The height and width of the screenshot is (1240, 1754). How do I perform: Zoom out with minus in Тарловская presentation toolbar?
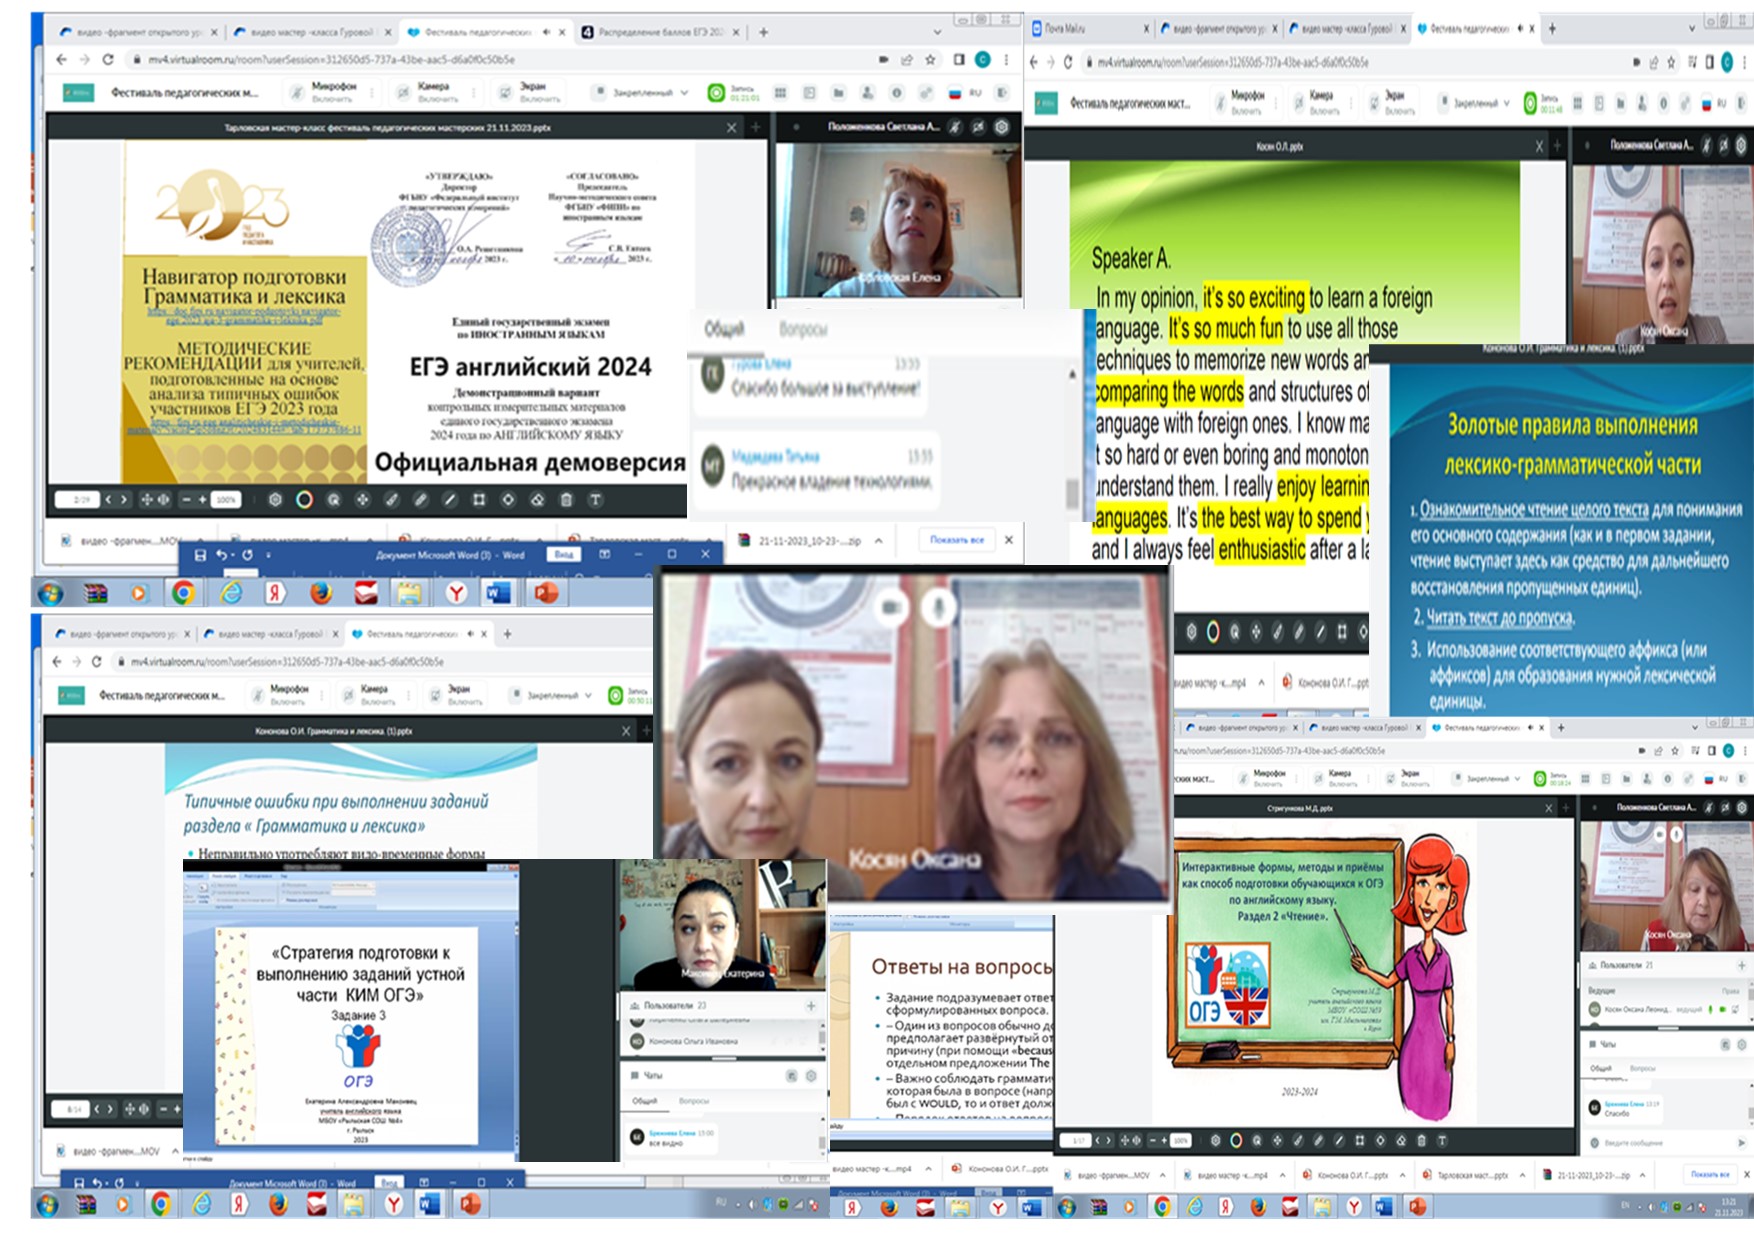pos(186,499)
